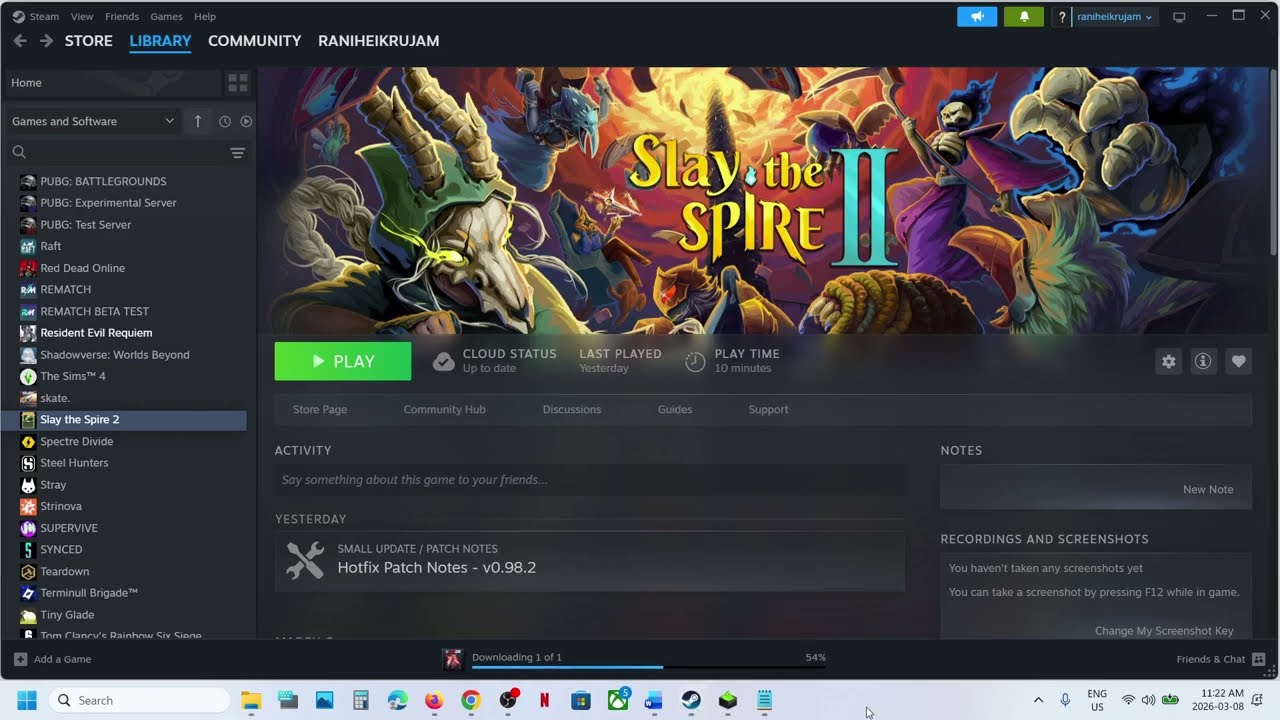Open Netflix from the taskbar
Image resolution: width=1280 pixels, height=720 pixels.
pos(544,700)
